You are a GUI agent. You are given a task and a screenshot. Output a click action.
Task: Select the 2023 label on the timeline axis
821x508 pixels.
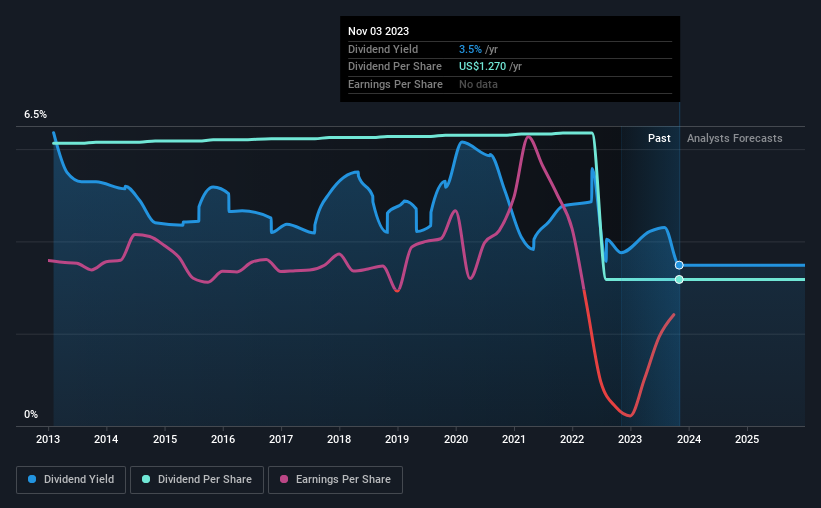(x=630, y=439)
